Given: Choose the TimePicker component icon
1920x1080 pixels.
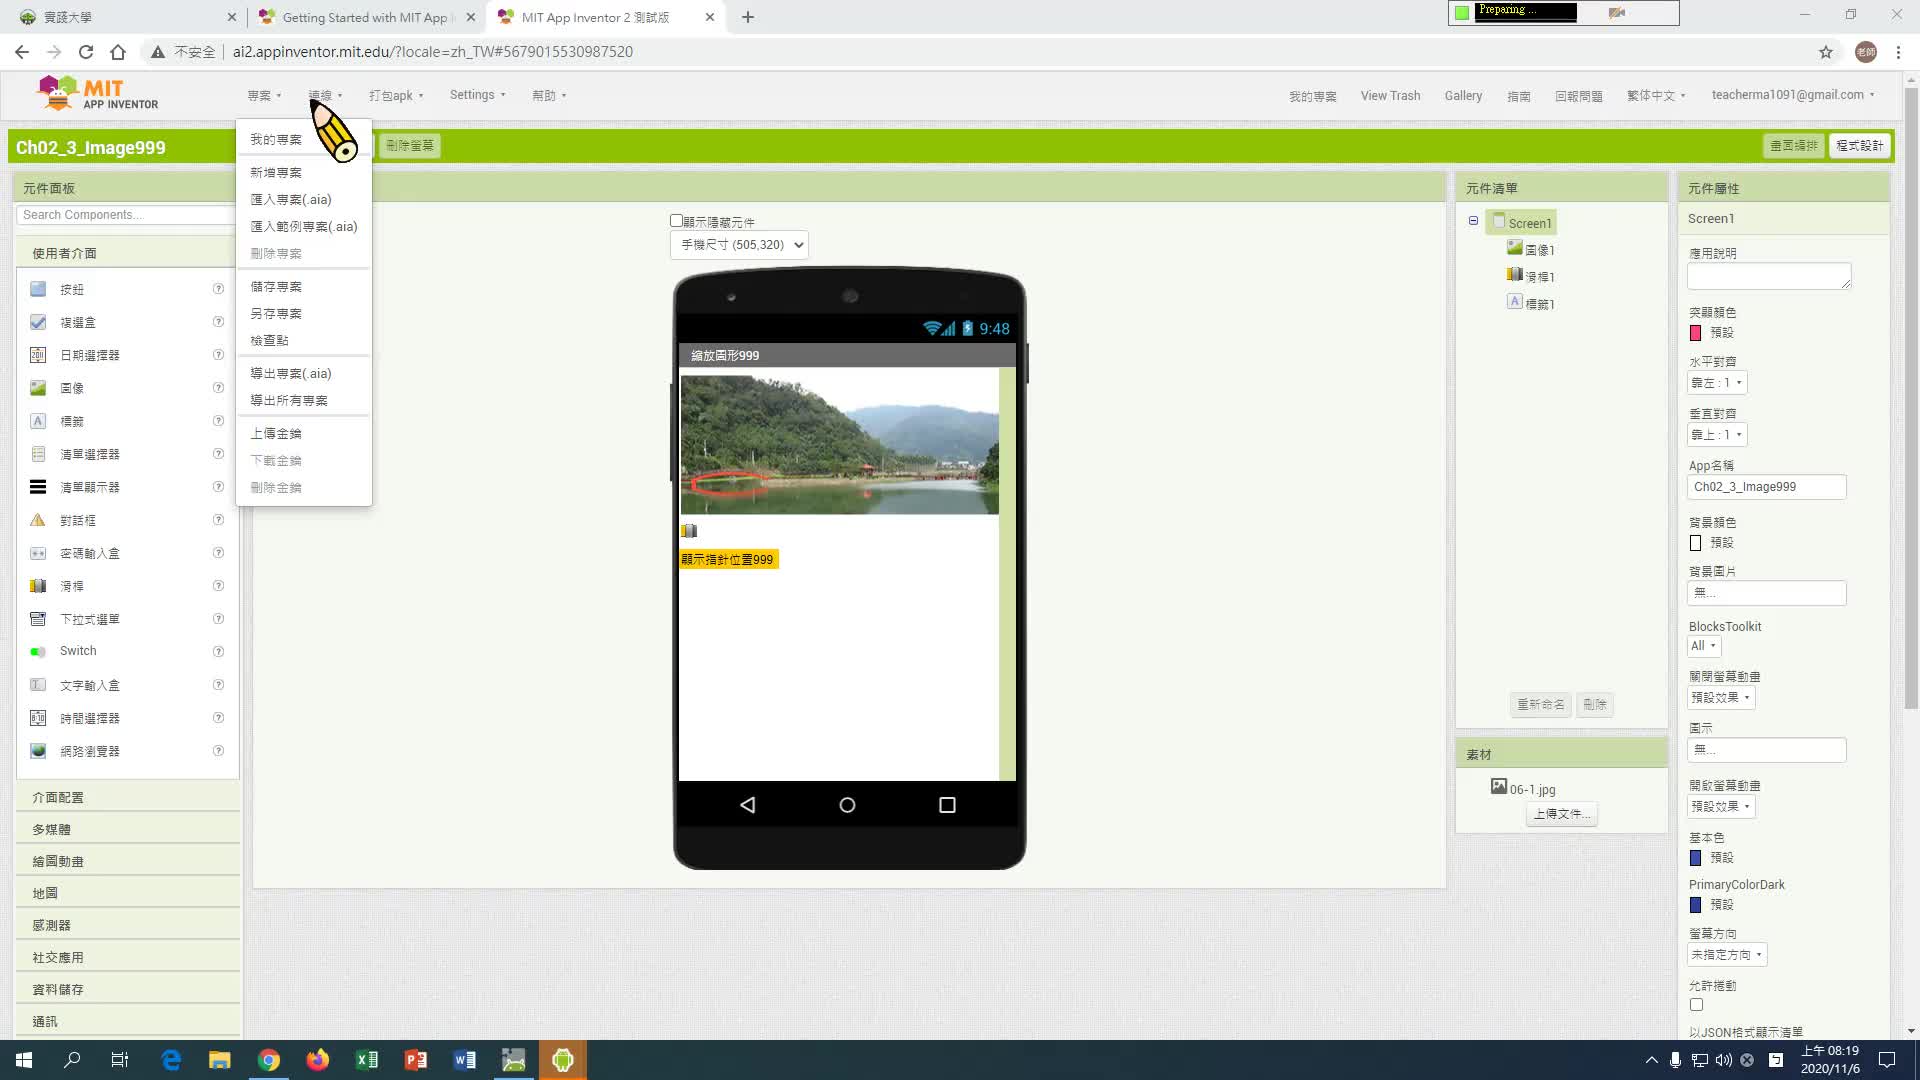Looking at the screenshot, I should tap(38, 718).
